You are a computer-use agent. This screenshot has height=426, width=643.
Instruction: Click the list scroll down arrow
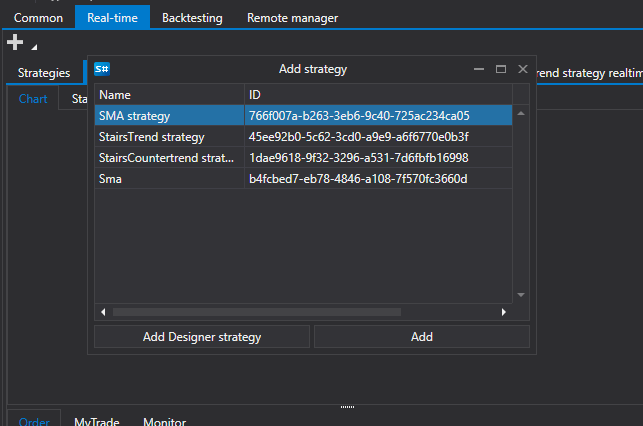521,295
